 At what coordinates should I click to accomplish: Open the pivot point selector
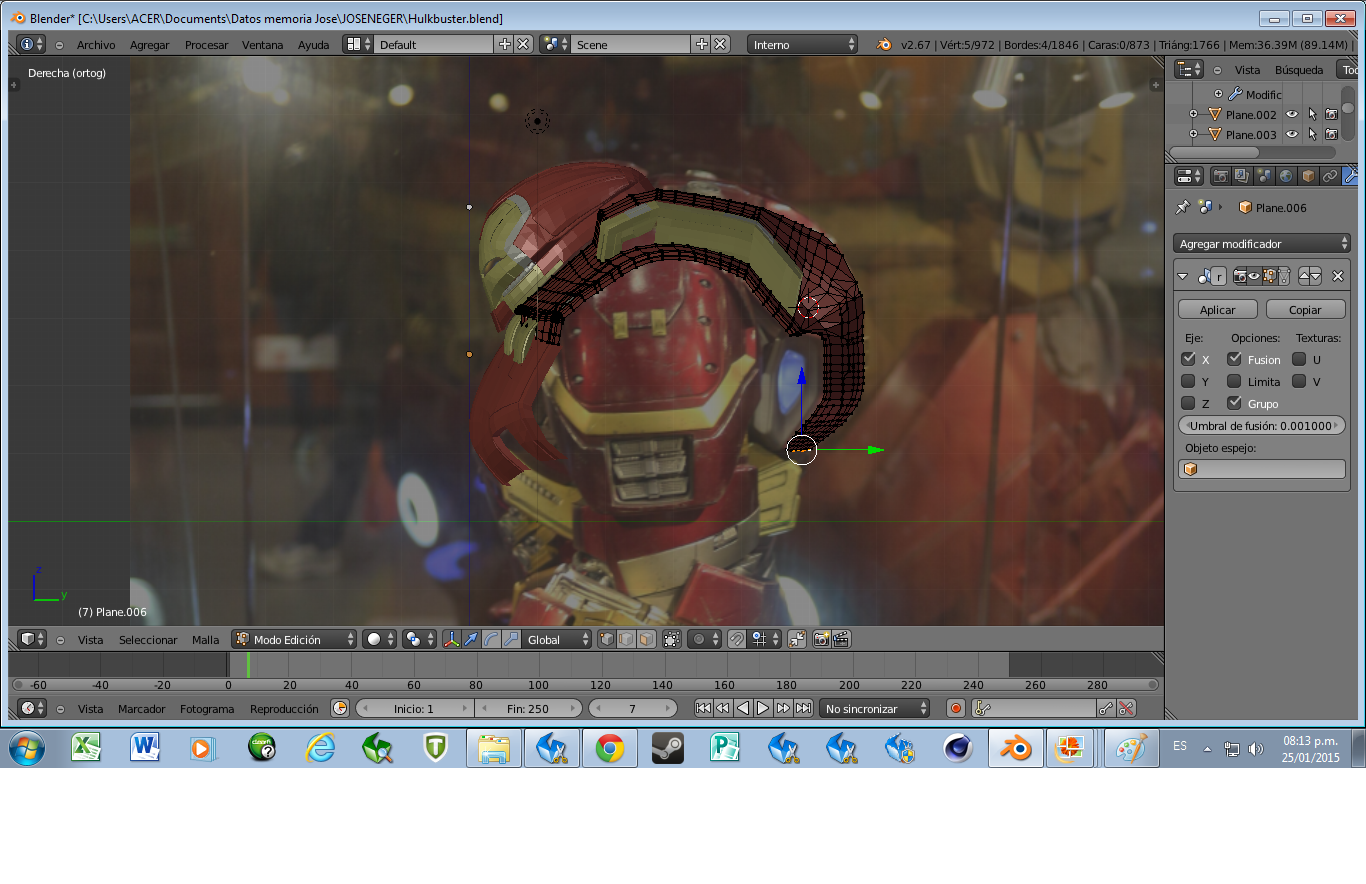pos(418,639)
